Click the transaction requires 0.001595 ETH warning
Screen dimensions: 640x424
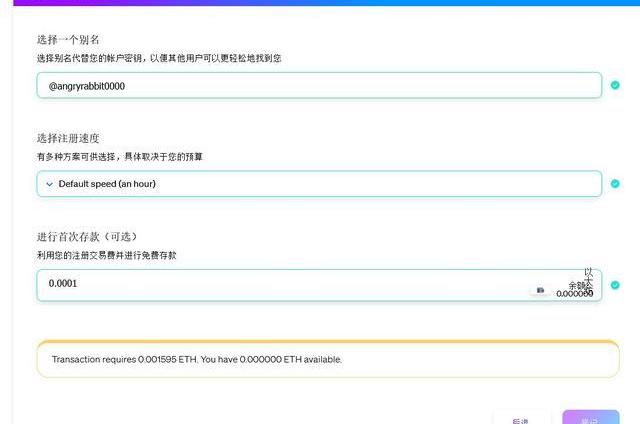pos(197,359)
